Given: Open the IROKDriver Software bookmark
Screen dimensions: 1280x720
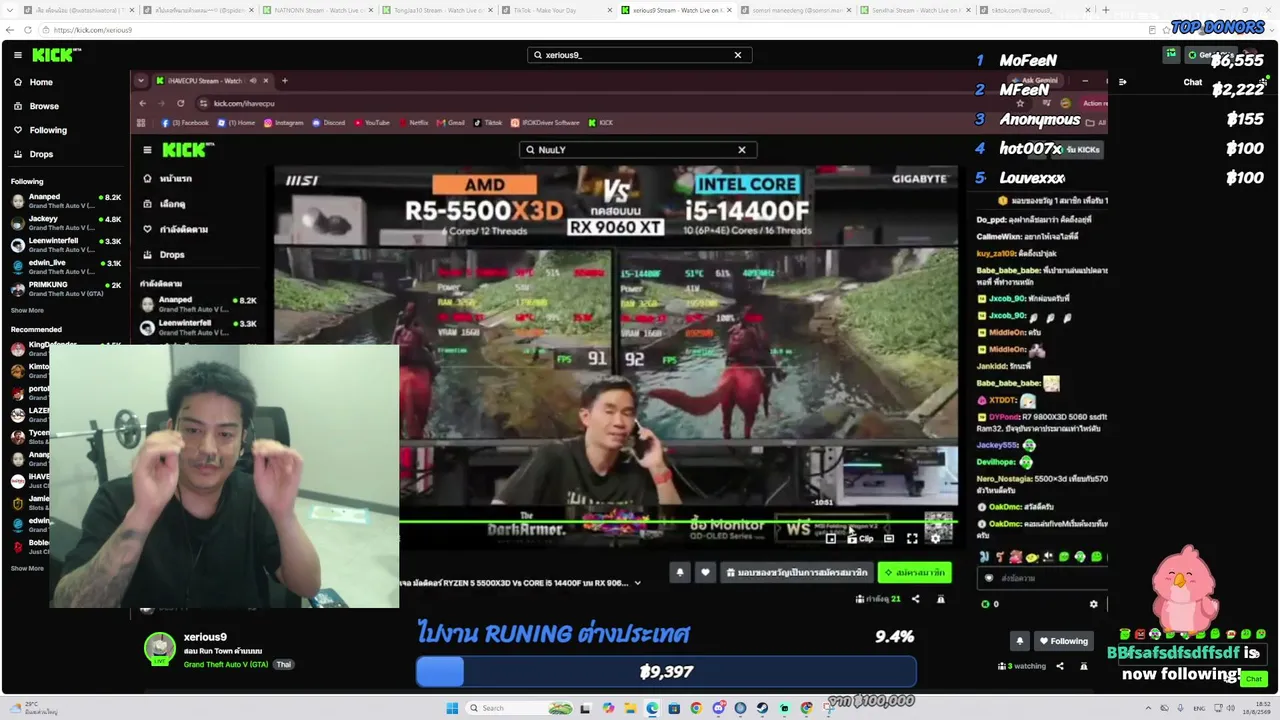Looking at the screenshot, I should click(545, 123).
